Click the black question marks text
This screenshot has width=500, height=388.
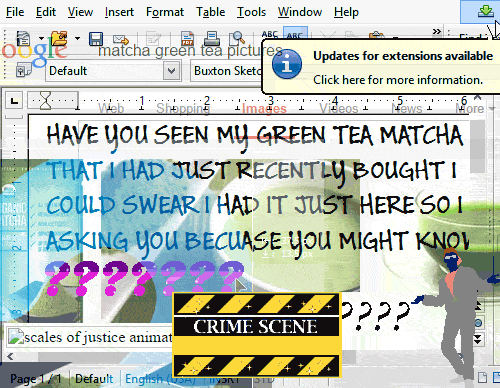tap(375, 315)
